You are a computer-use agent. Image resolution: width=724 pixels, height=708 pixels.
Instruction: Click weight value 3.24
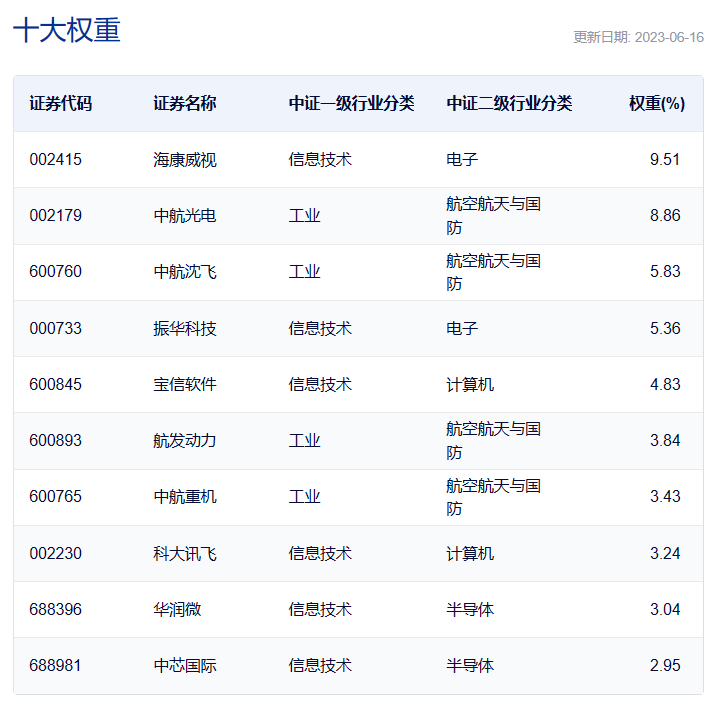coord(665,553)
